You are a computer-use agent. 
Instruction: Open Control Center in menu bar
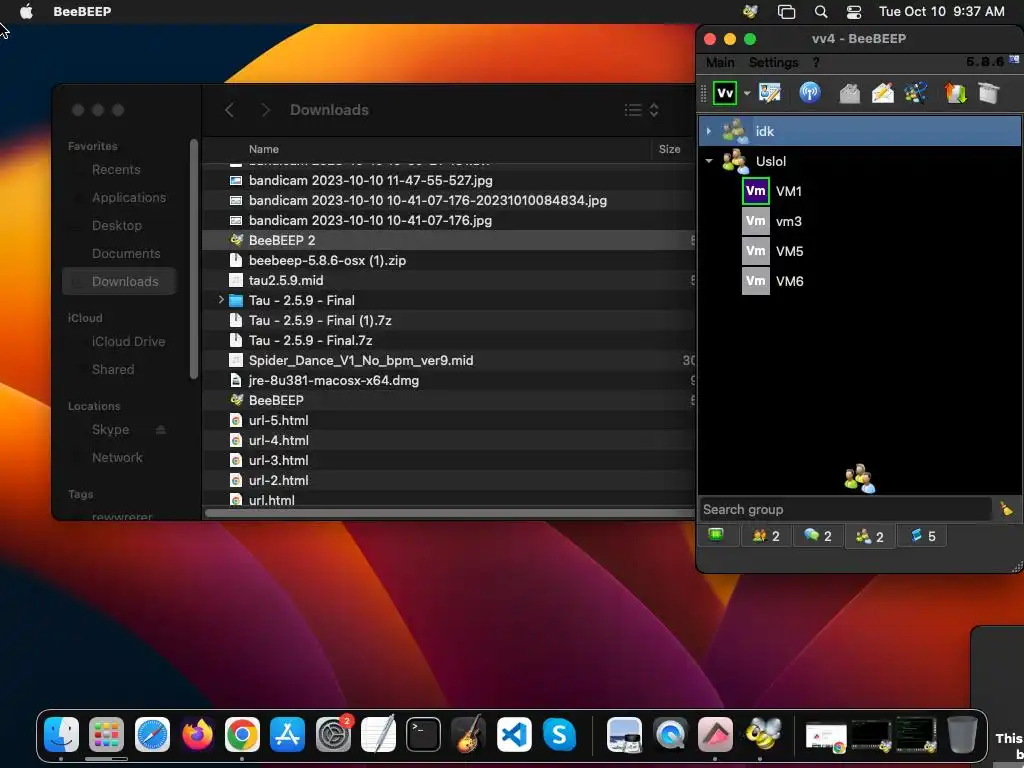(854, 12)
